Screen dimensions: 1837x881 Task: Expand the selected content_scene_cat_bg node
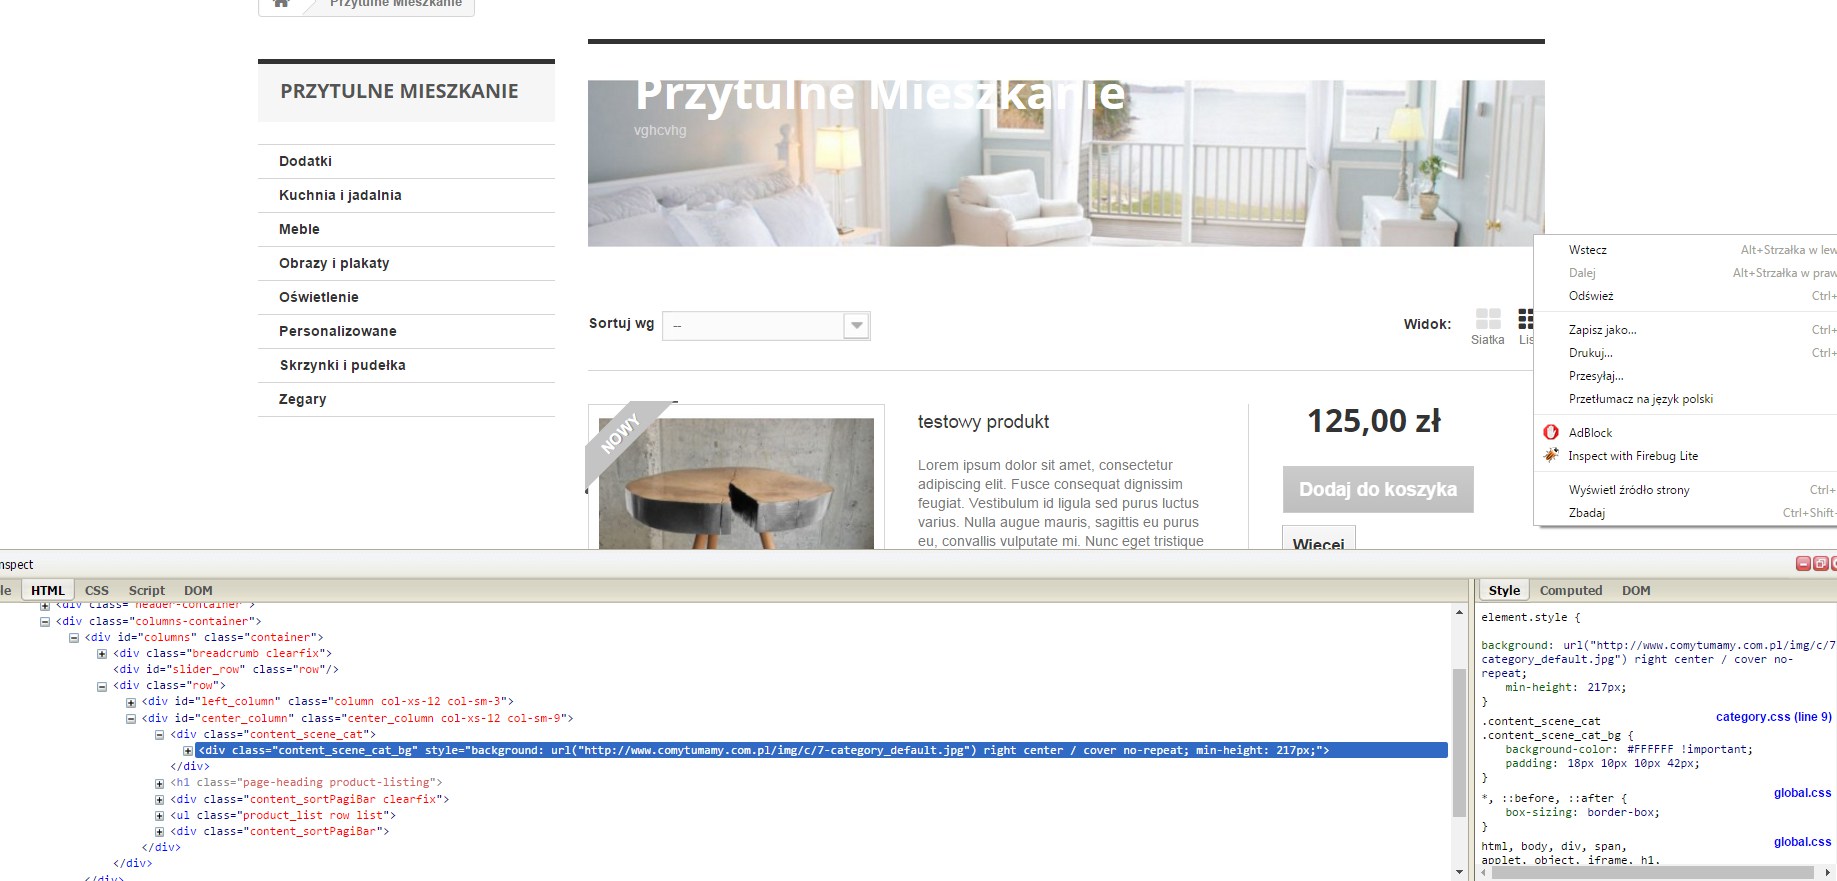(188, 751)
